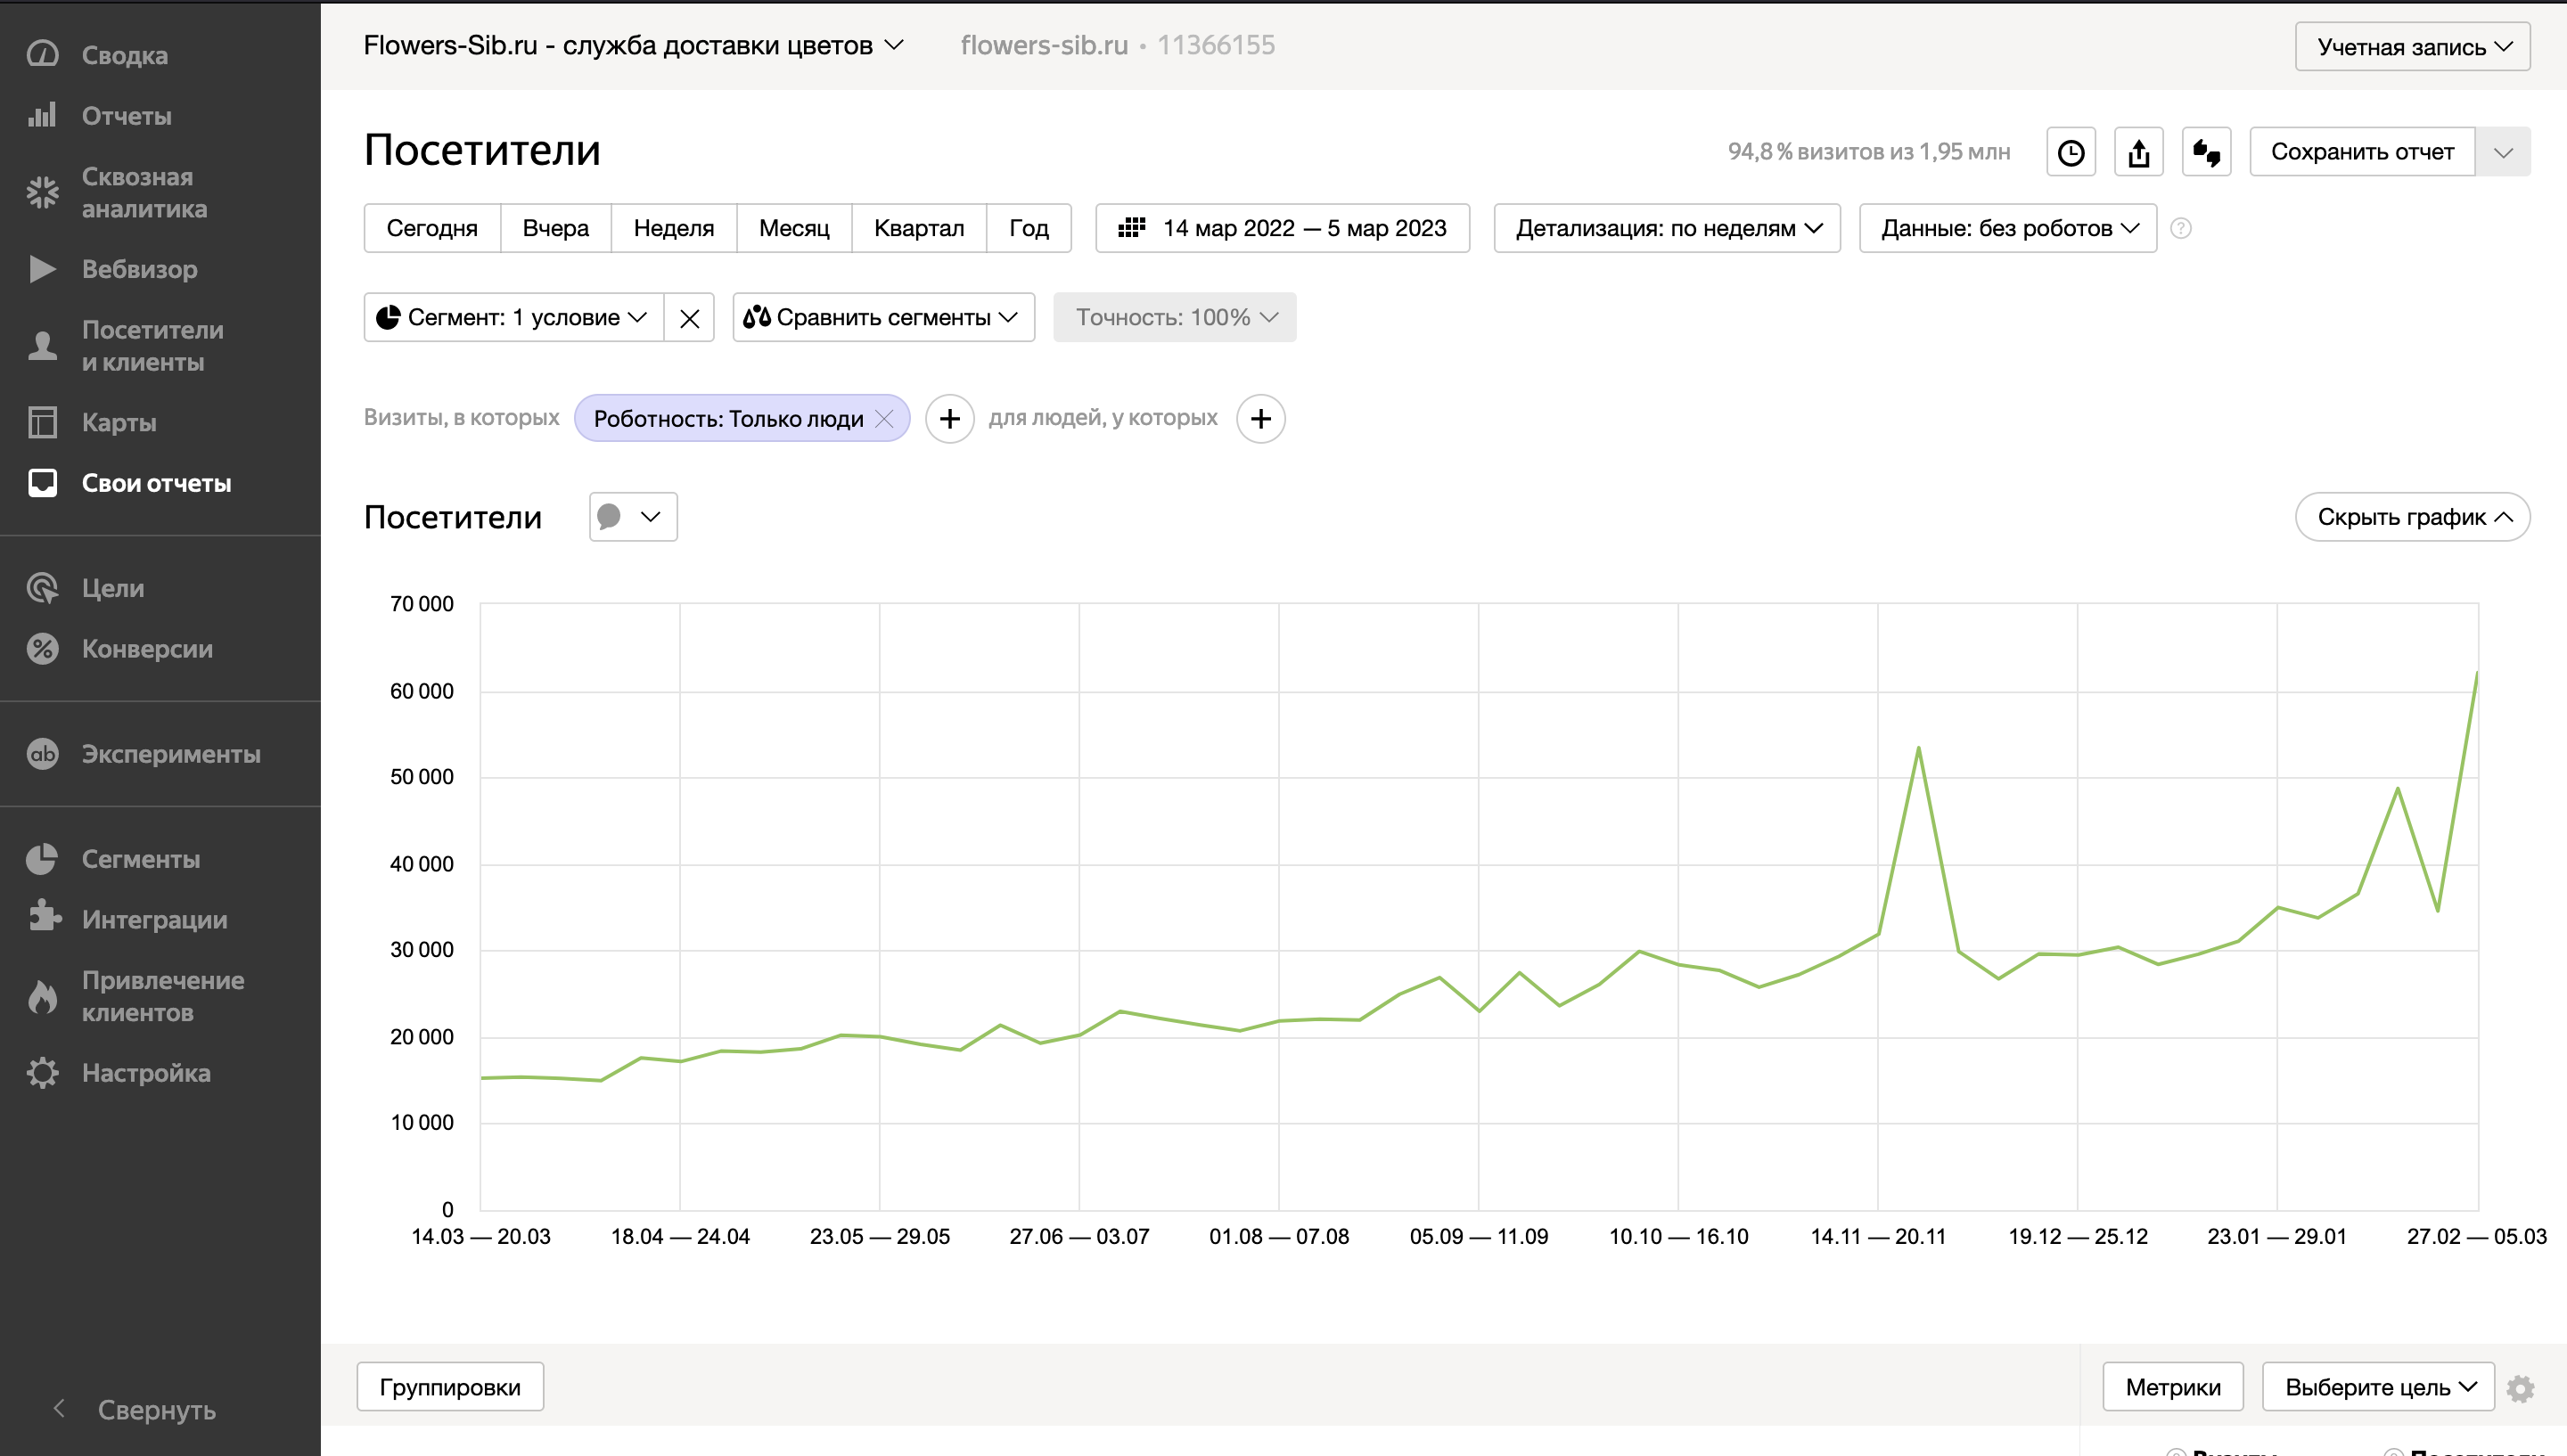Click the feedback thumbs icon

click(x=2206, y=152)
